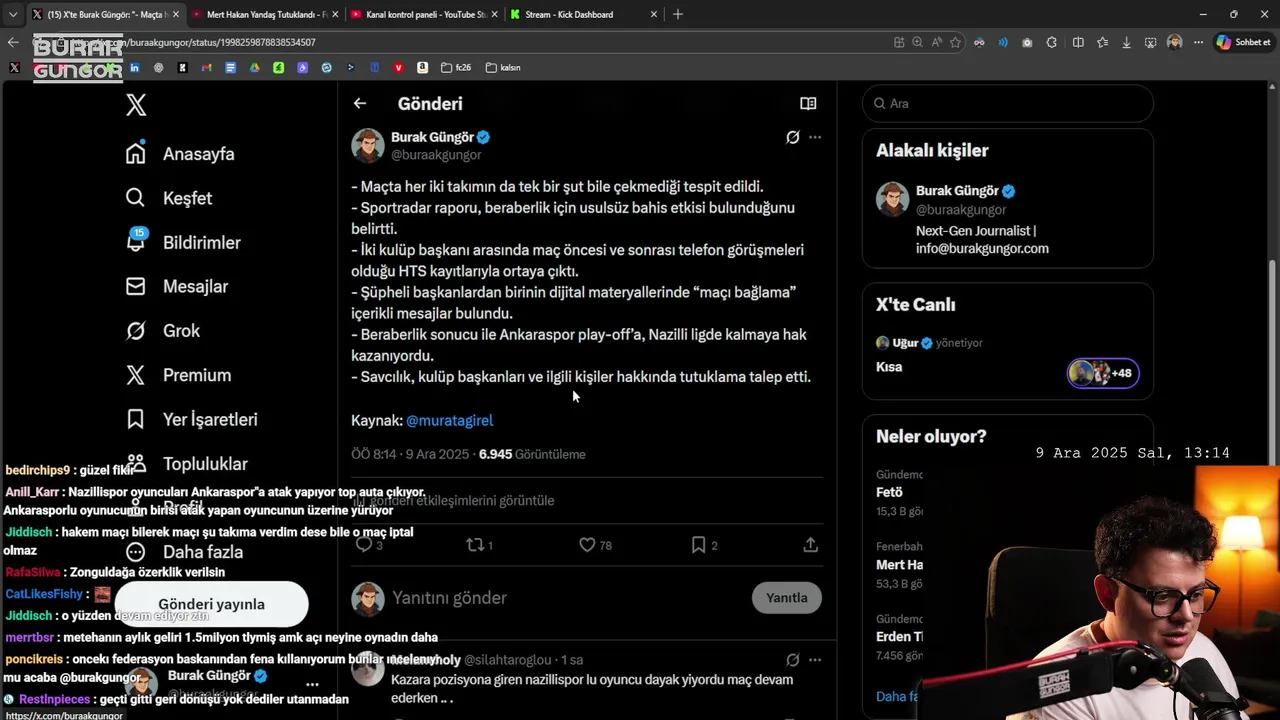Open reader view icon beside Gönderi
Image resolution: width=1280 pixels, height=720 pixels.
click(x=808, y=103)
